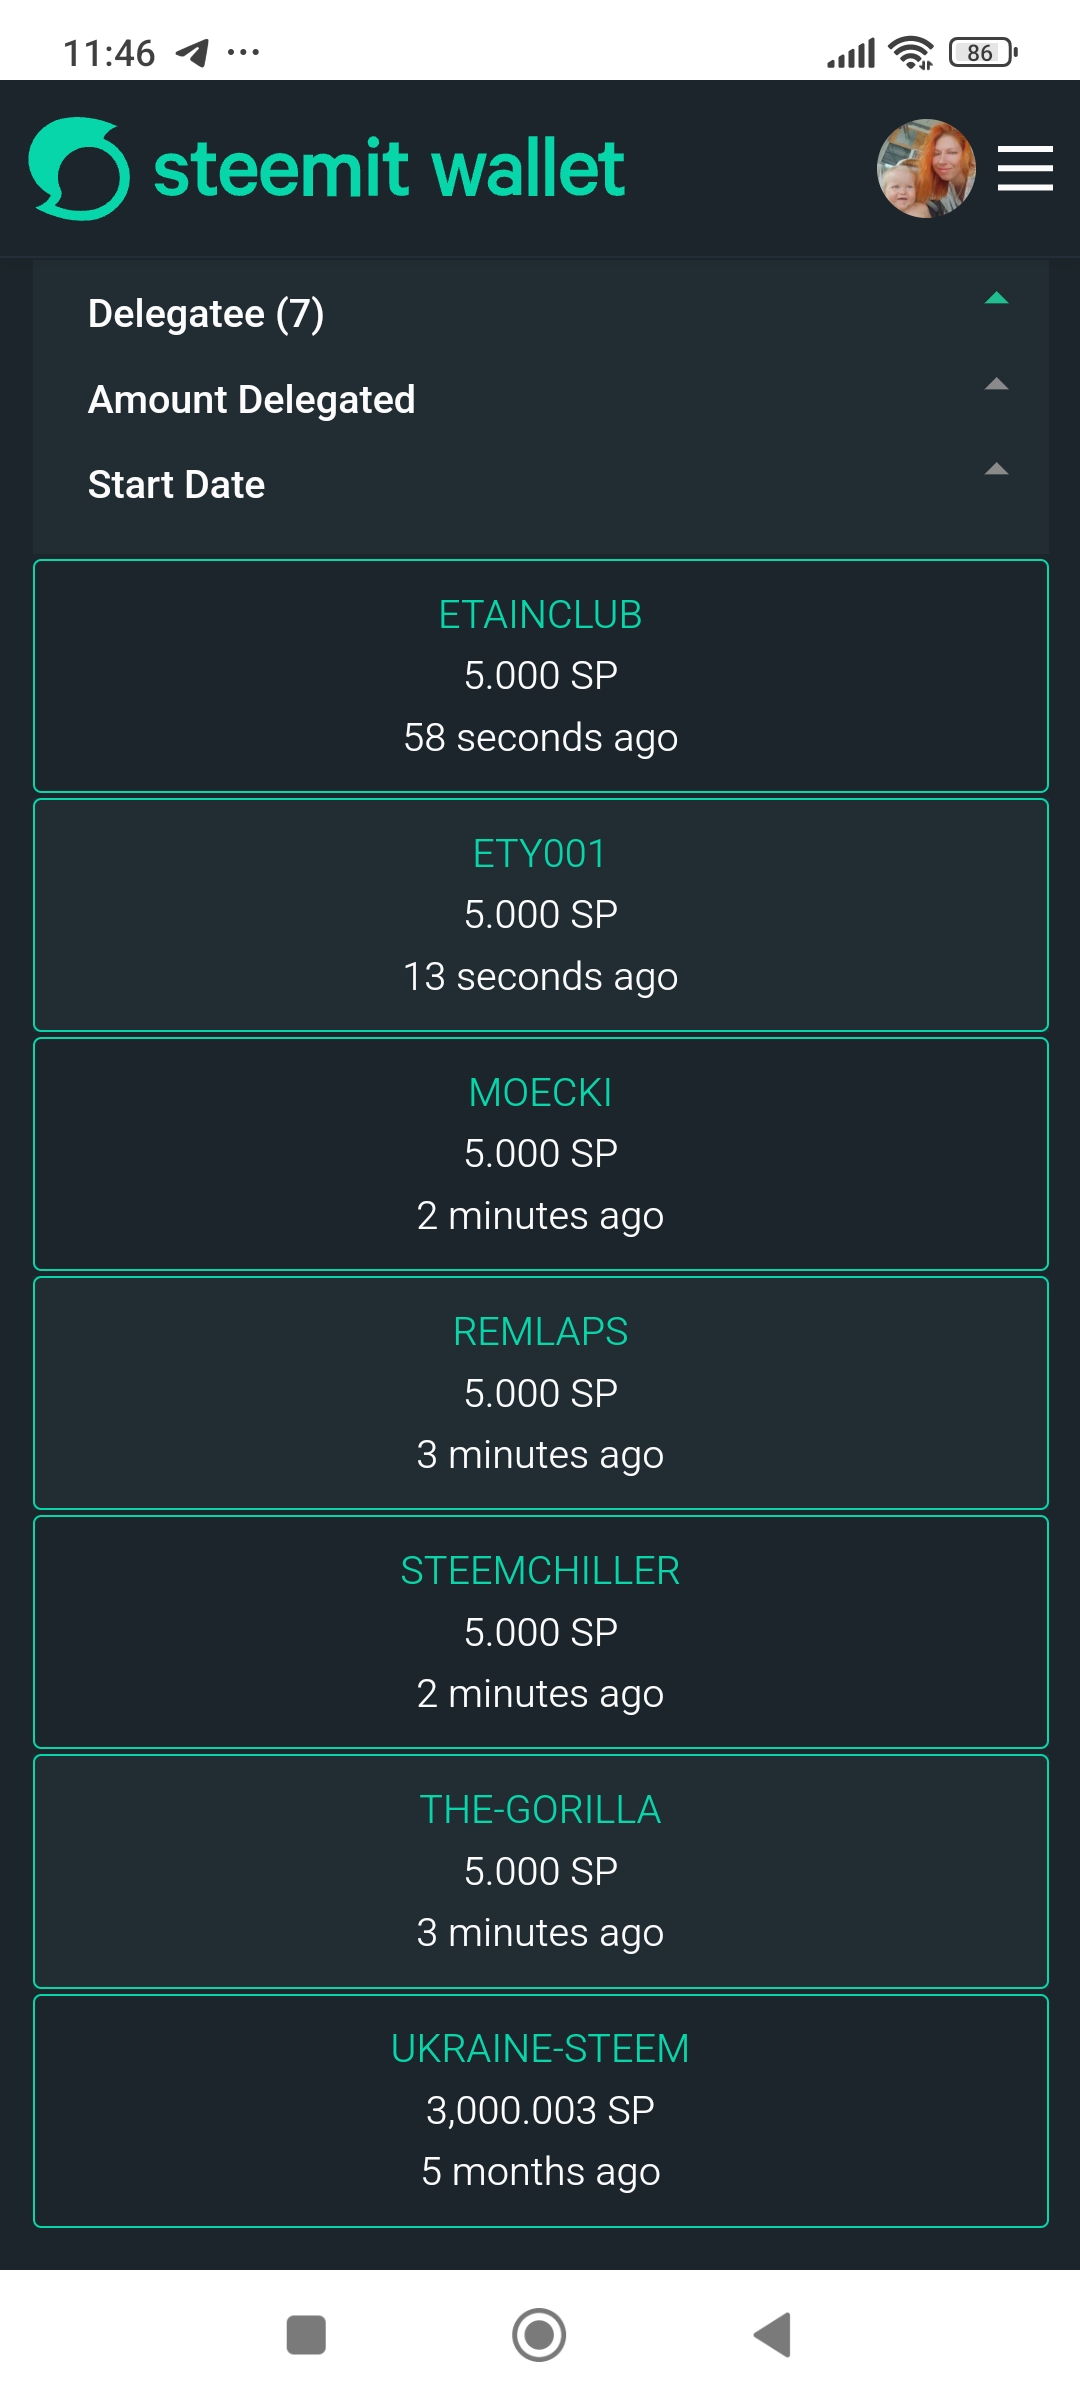Tap the Android back navigation icon

coord(773,2335)
